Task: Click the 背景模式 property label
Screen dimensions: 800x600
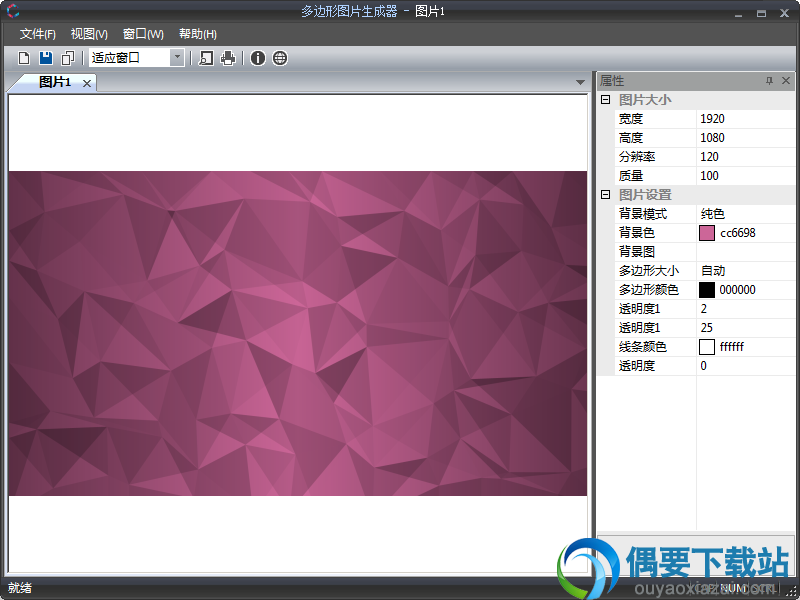Action: [643, 214]
